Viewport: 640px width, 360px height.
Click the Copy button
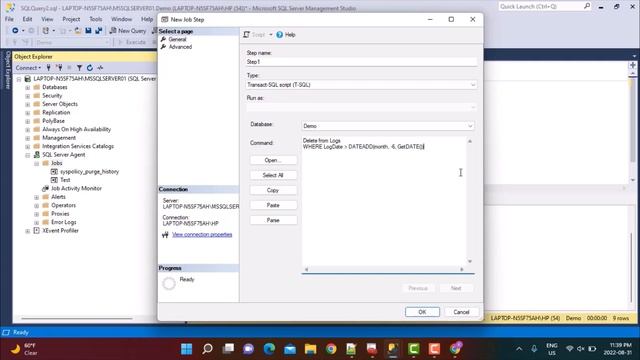(x=273, y=190)
